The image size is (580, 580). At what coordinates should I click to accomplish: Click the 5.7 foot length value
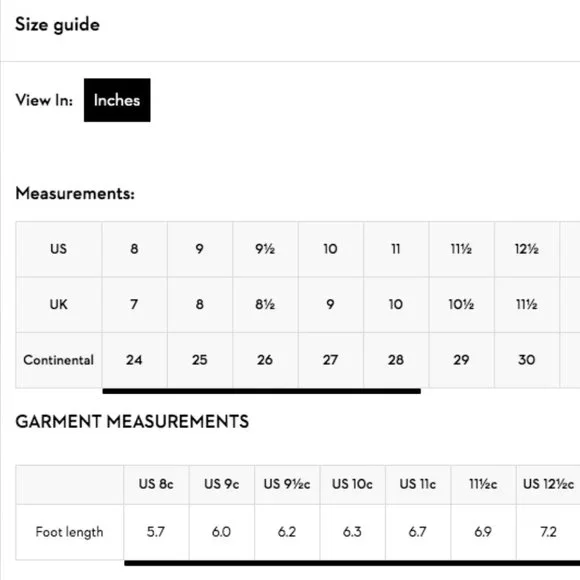point(156,532)
